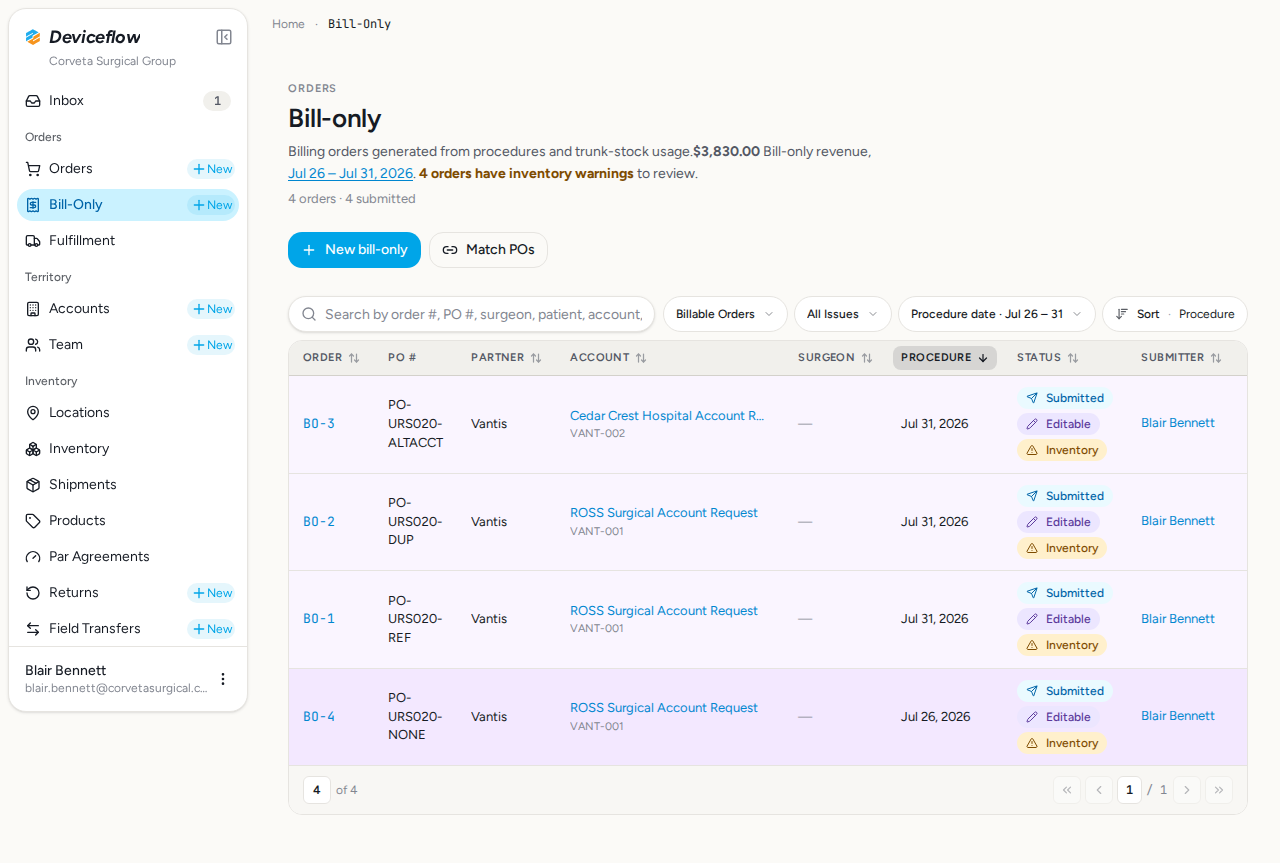Viewport: 1280px width, 863px height.
Task: Click the Match POs button
Action: point(488,250)
